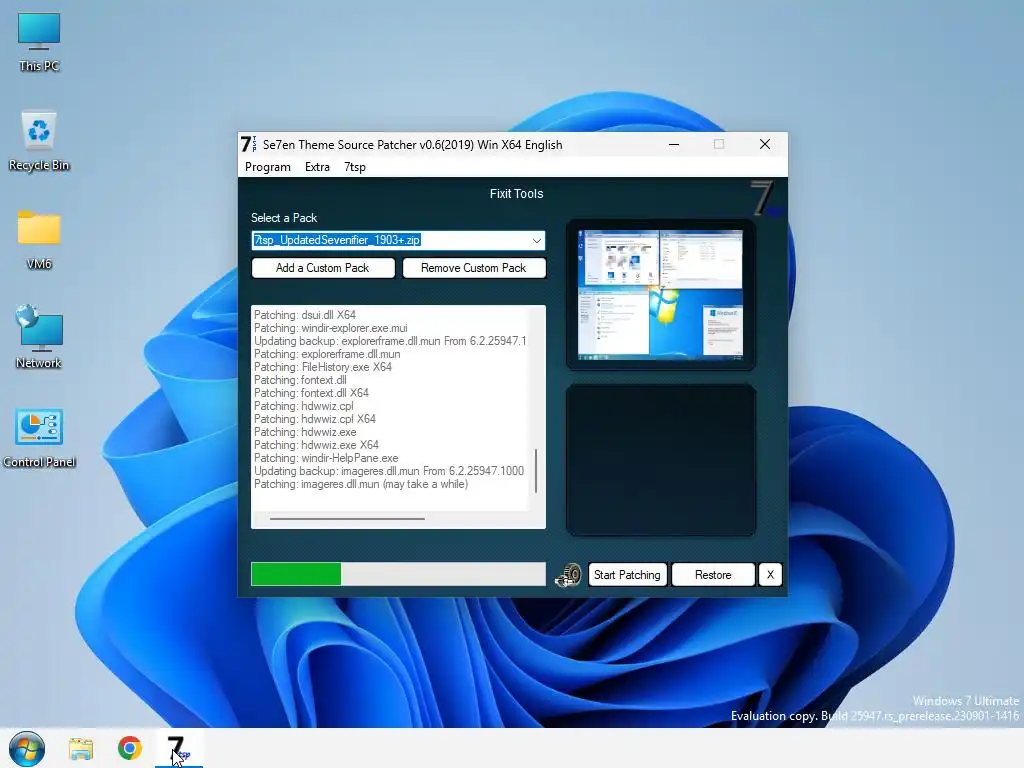Click log line 'Patching: dsui.dll X64'
This screenshot has width=1024, height=768.
[304, 315]
